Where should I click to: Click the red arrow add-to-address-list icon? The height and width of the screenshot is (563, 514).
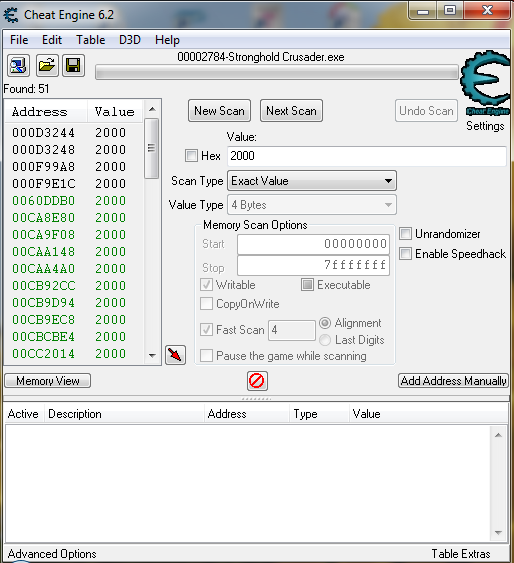tap(176, 355)
